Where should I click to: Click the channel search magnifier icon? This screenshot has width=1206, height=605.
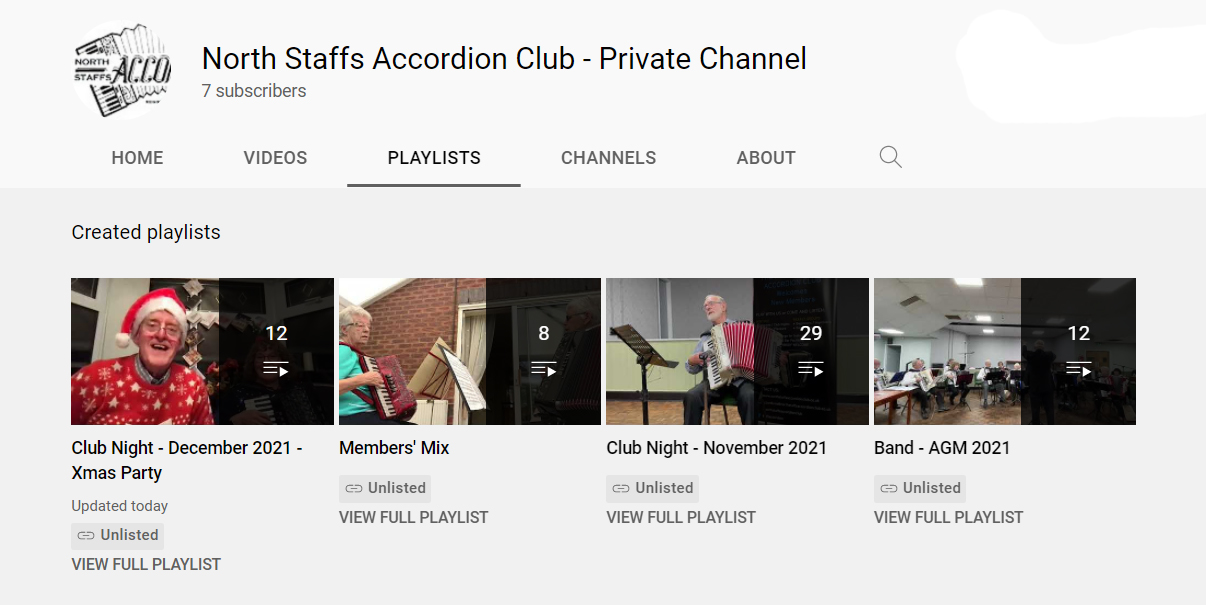coord(891,157)
